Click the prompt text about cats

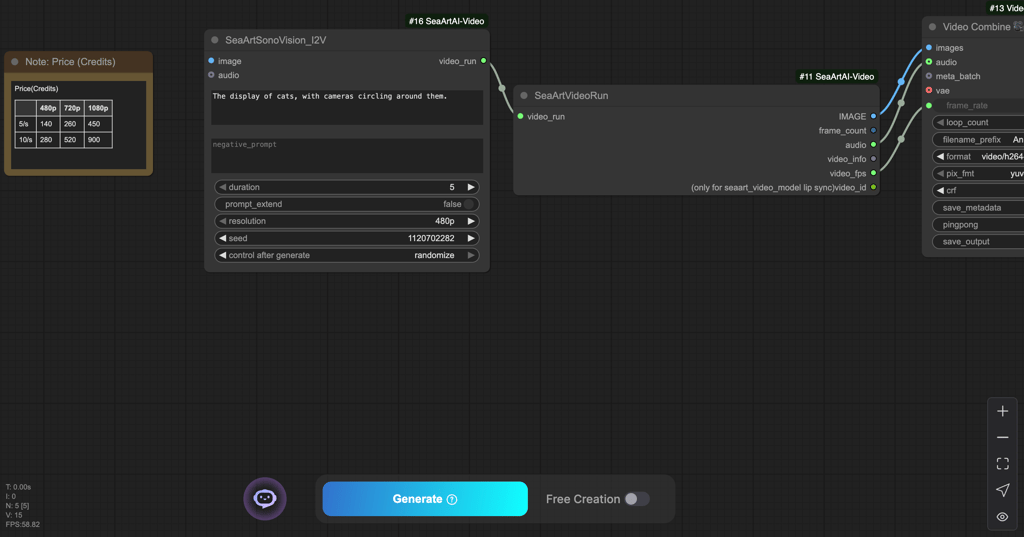[x=330, y=96]
